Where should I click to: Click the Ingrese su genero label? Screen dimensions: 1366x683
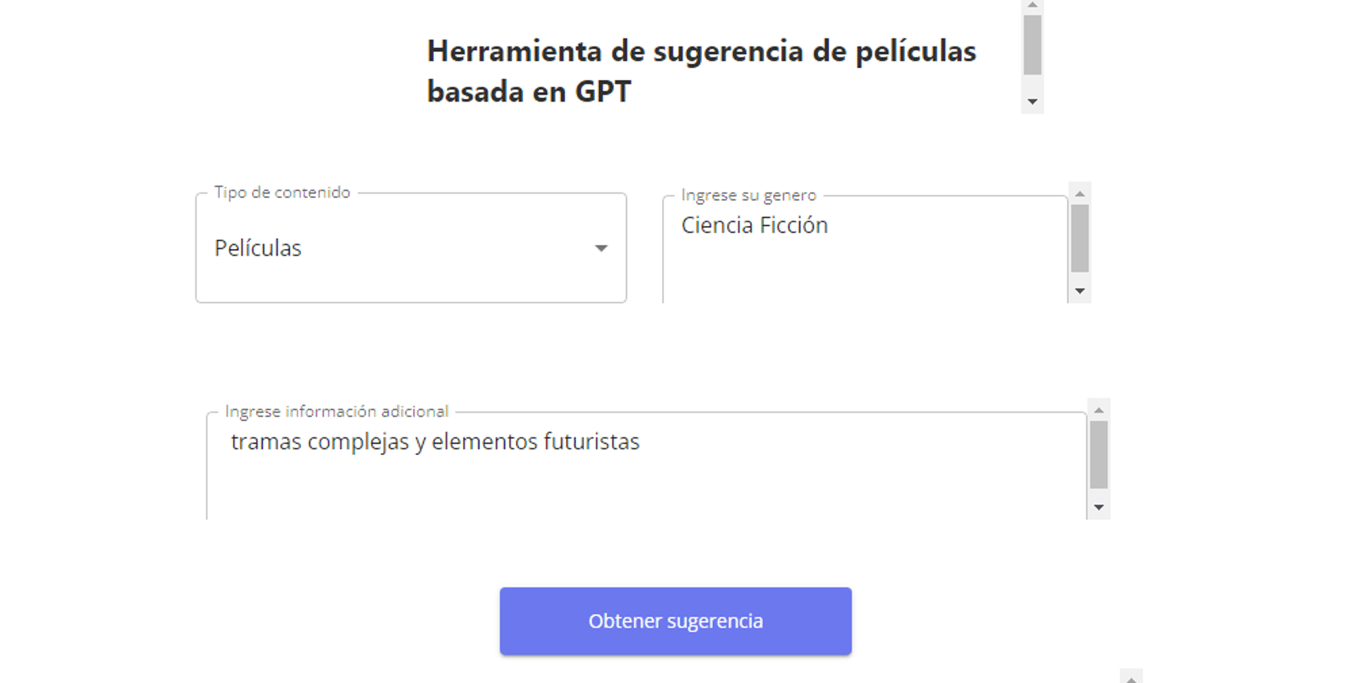[748, 195]
